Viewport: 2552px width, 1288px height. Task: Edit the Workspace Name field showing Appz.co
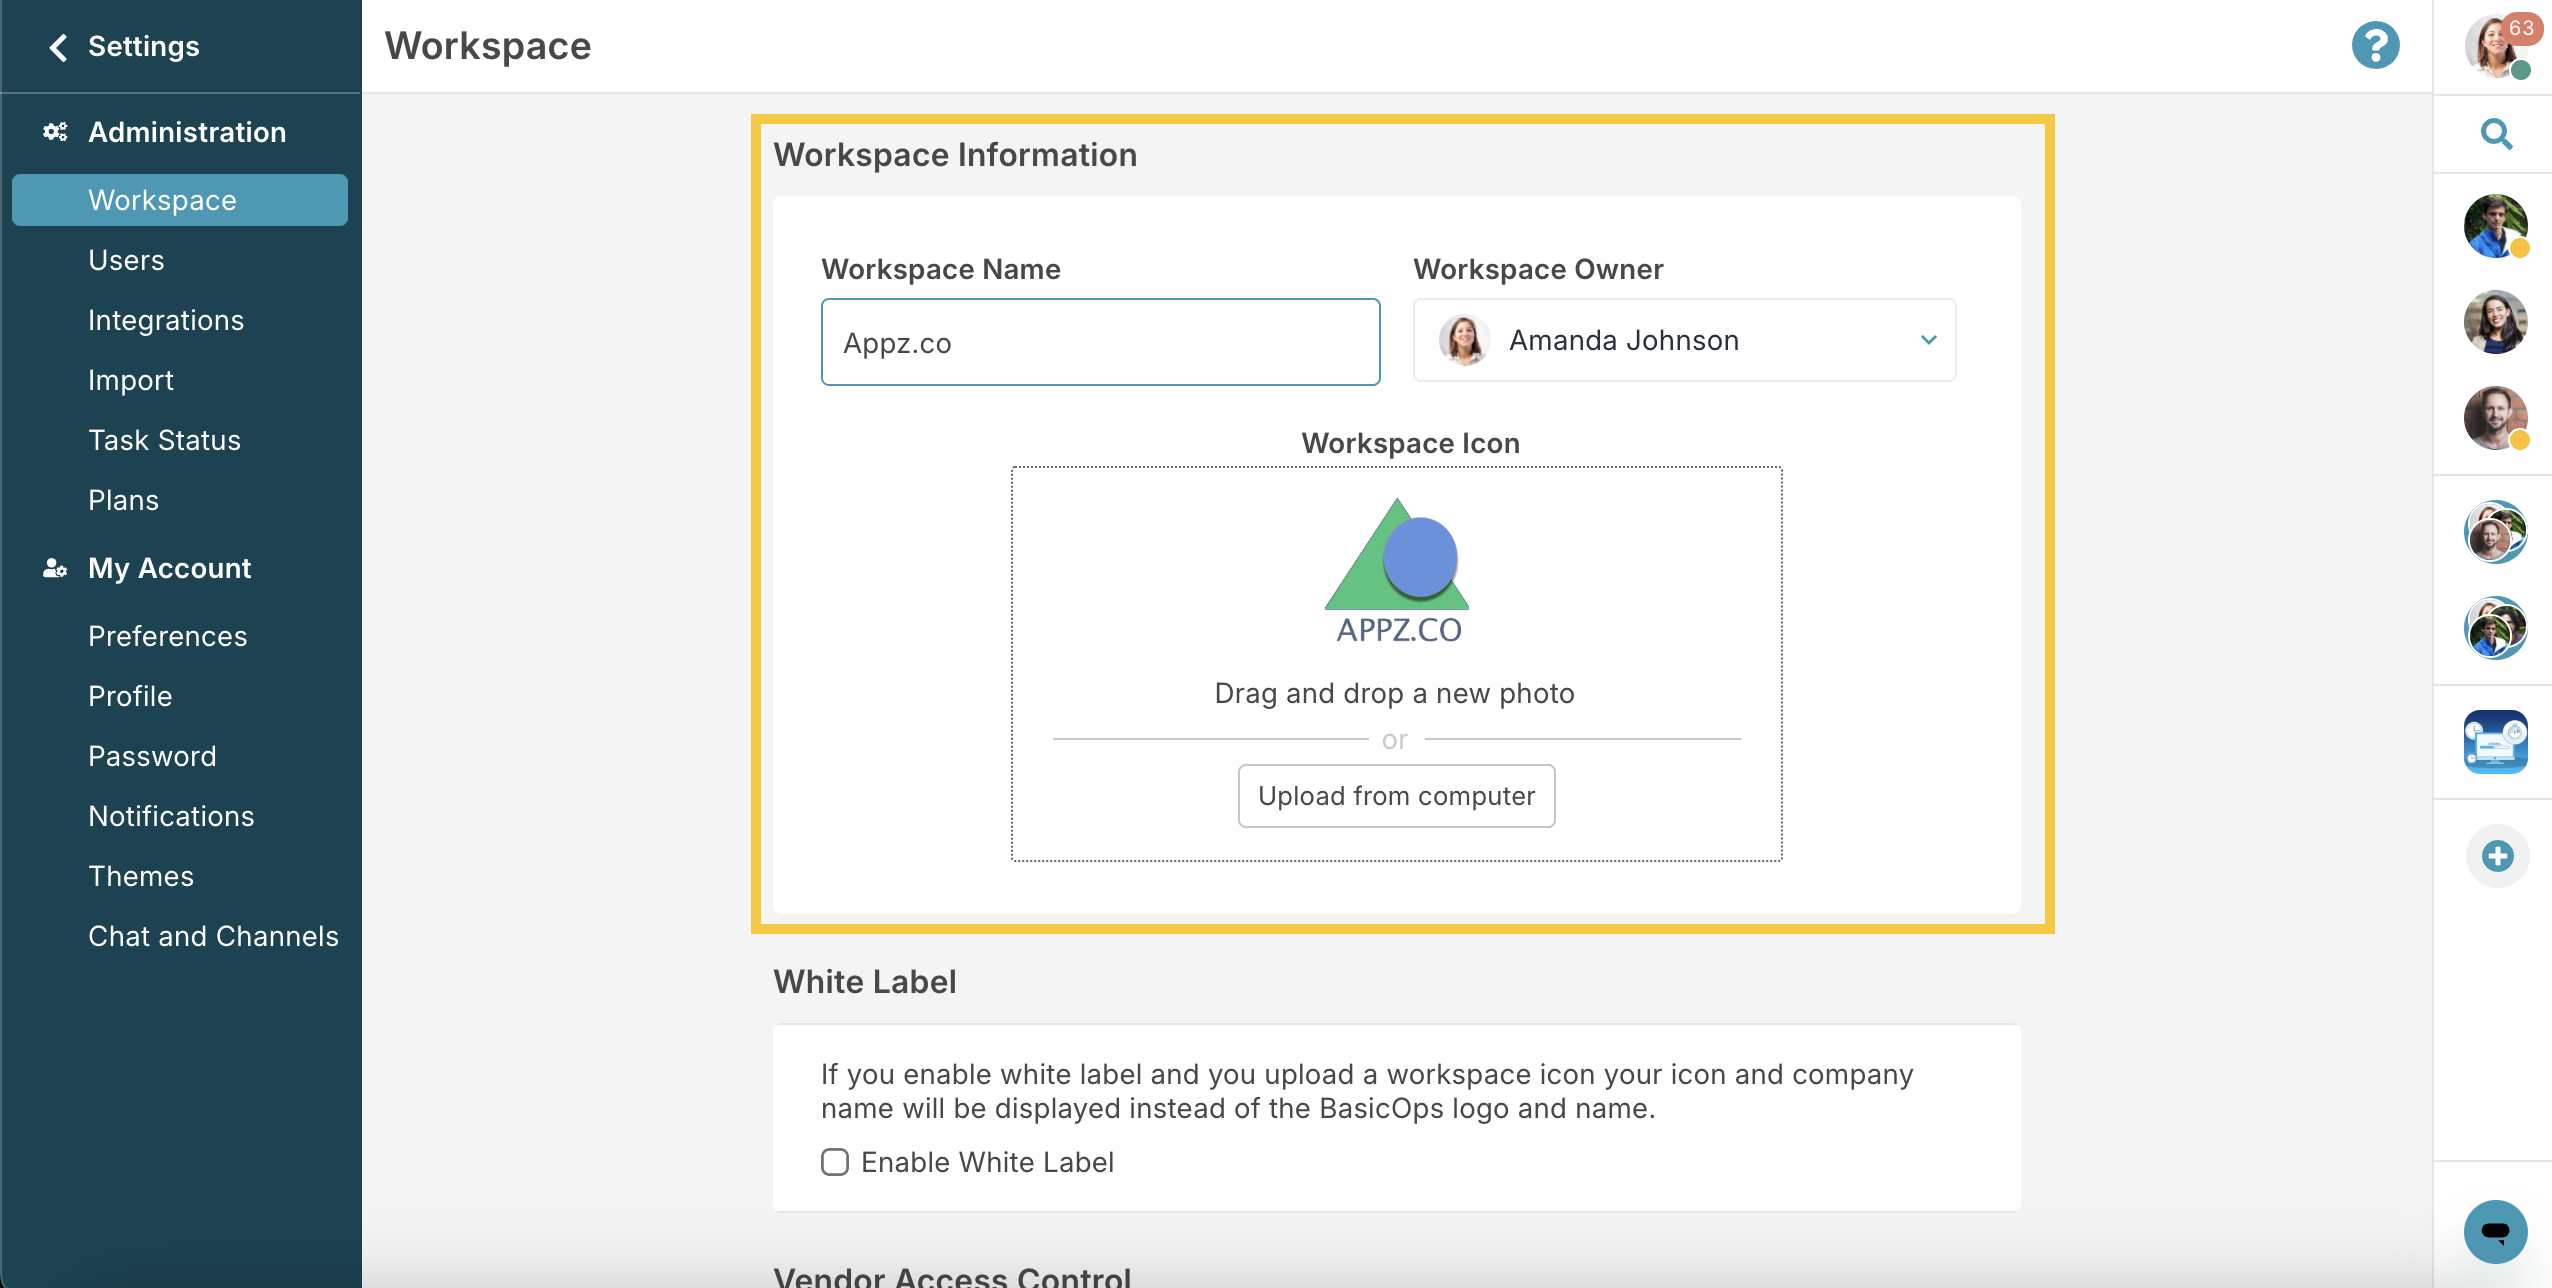point(1099,342)
